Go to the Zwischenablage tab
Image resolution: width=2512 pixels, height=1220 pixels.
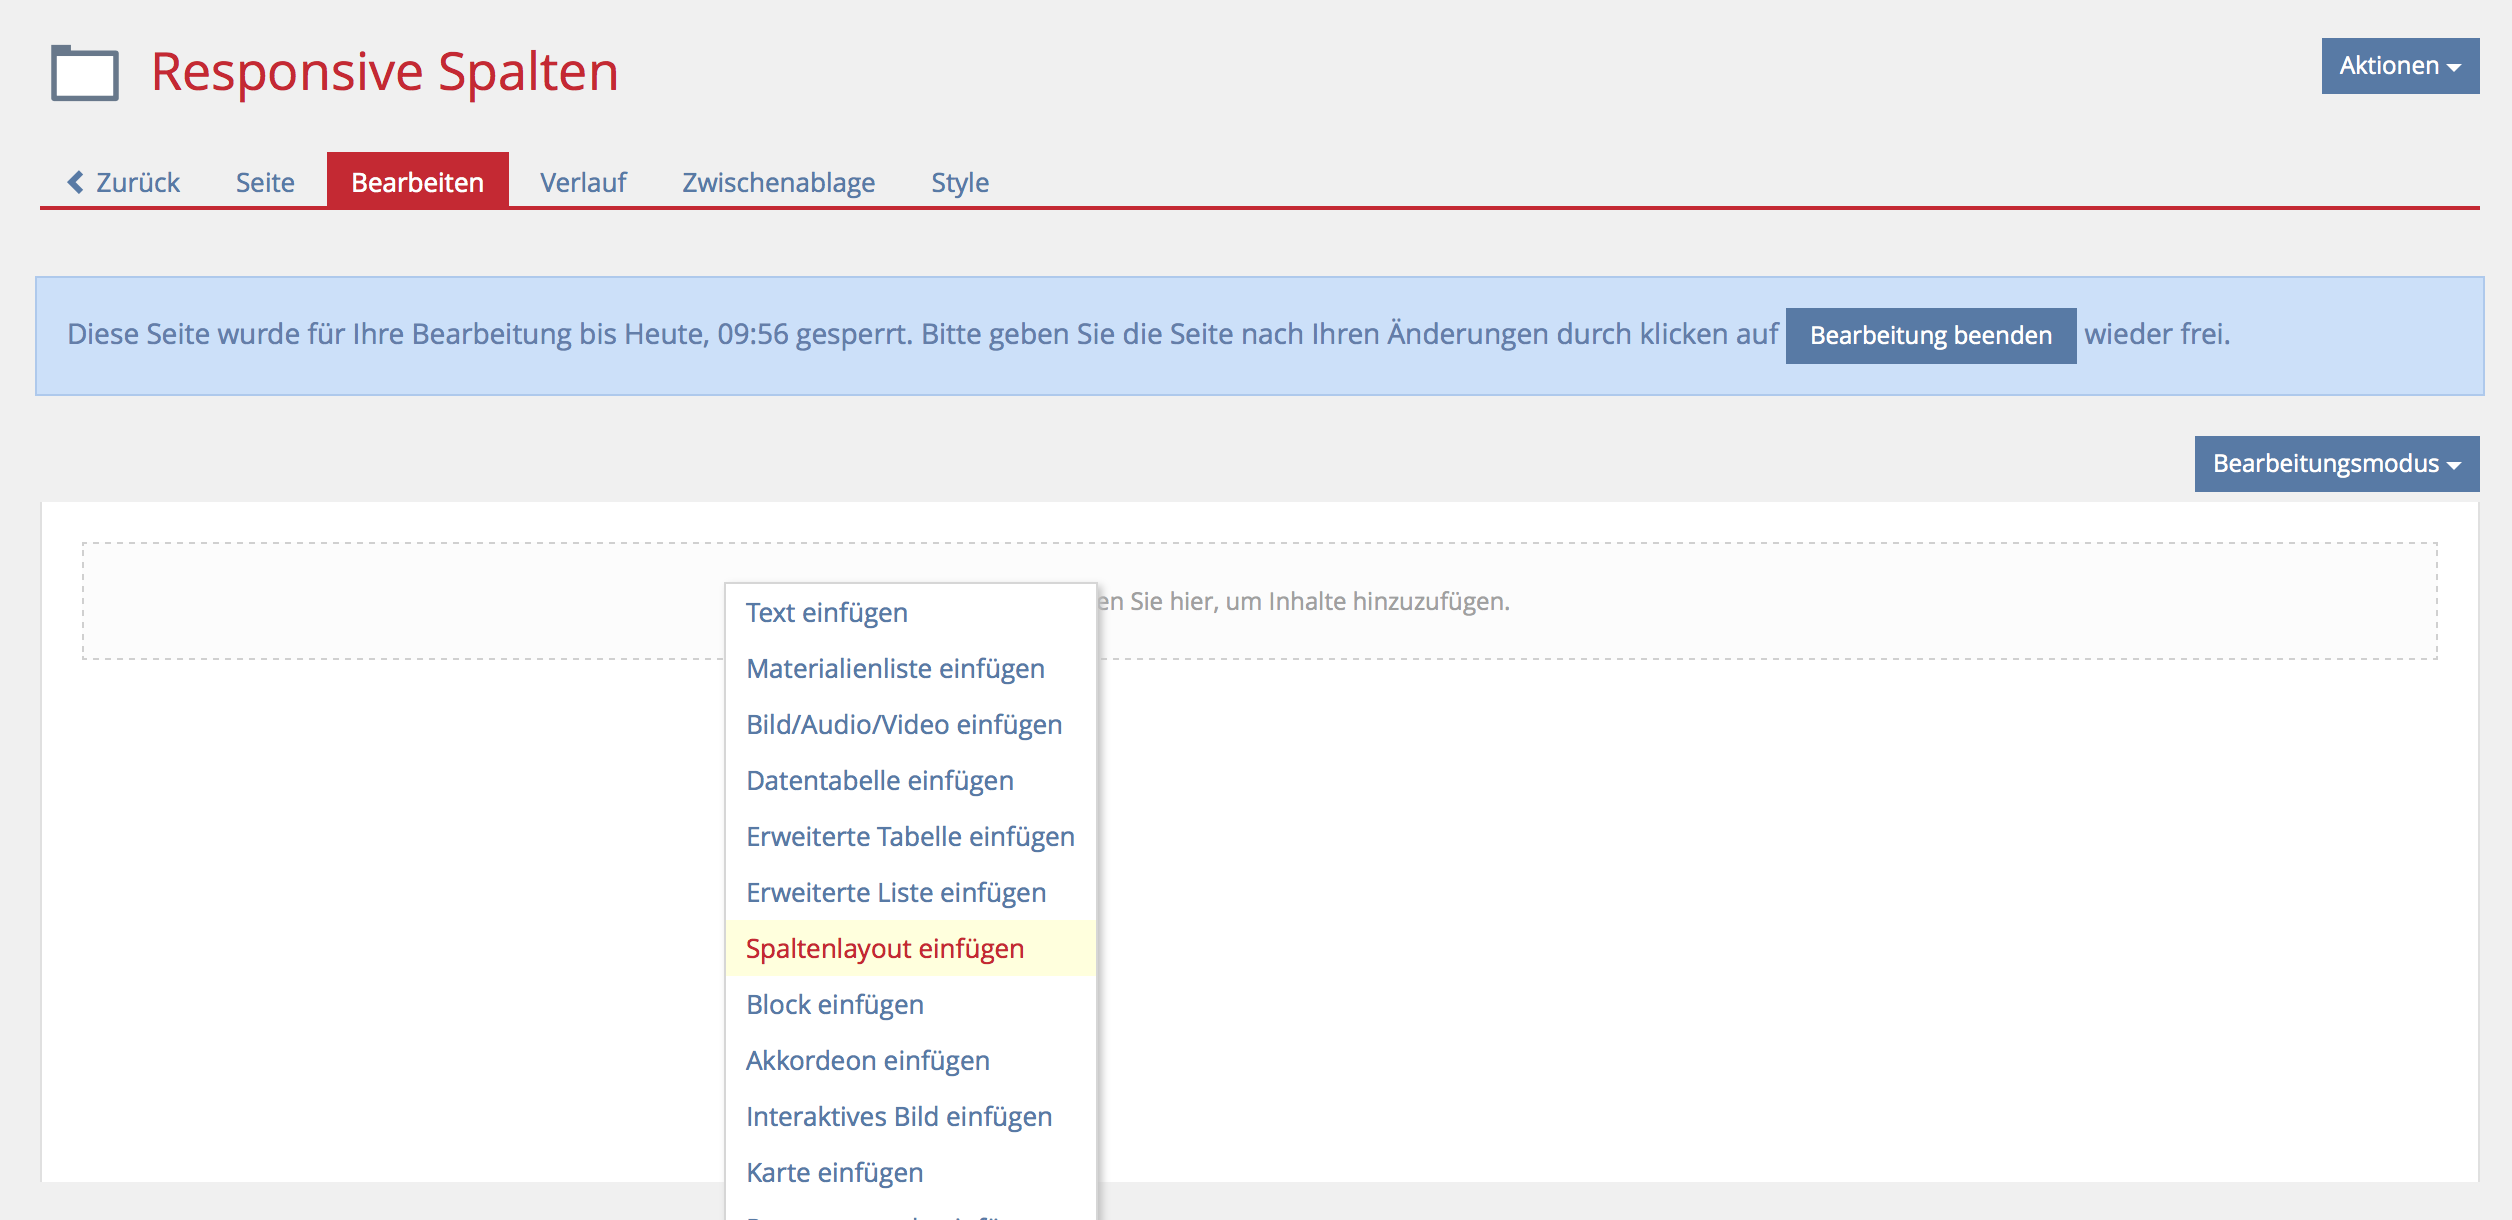click(778, 182)
